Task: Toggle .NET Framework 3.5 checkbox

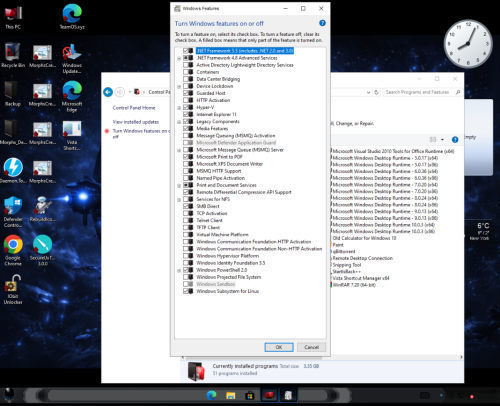Action: tap(186, 51)
